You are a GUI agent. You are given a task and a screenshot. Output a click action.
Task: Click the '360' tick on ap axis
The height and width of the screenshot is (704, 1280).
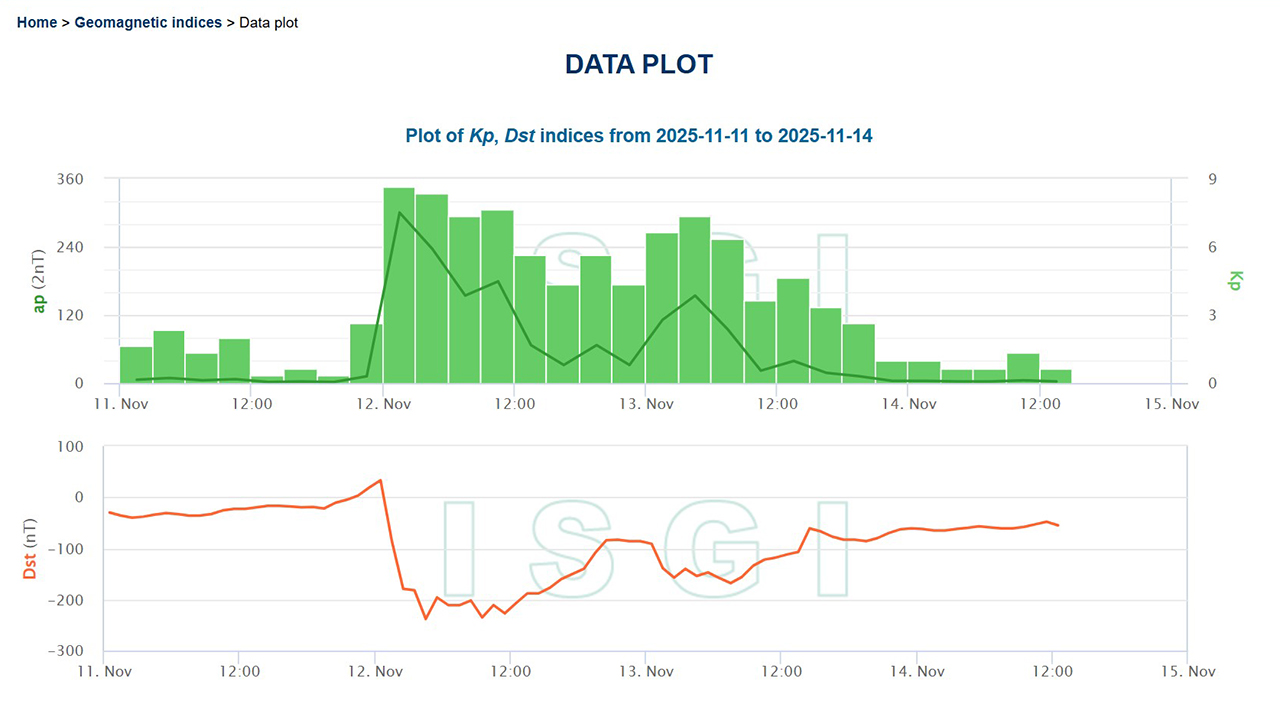[69, 179]
